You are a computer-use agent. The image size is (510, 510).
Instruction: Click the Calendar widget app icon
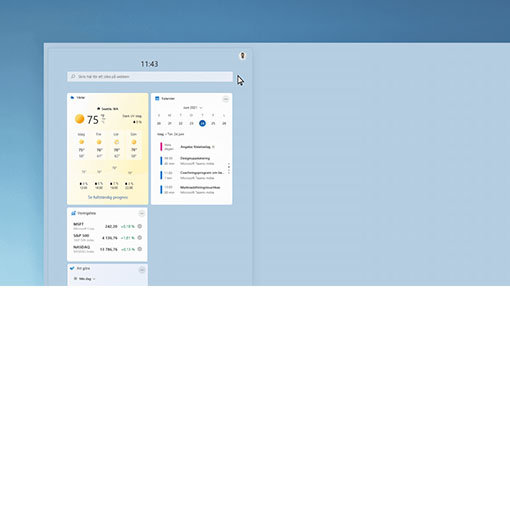tap(157, 98)
